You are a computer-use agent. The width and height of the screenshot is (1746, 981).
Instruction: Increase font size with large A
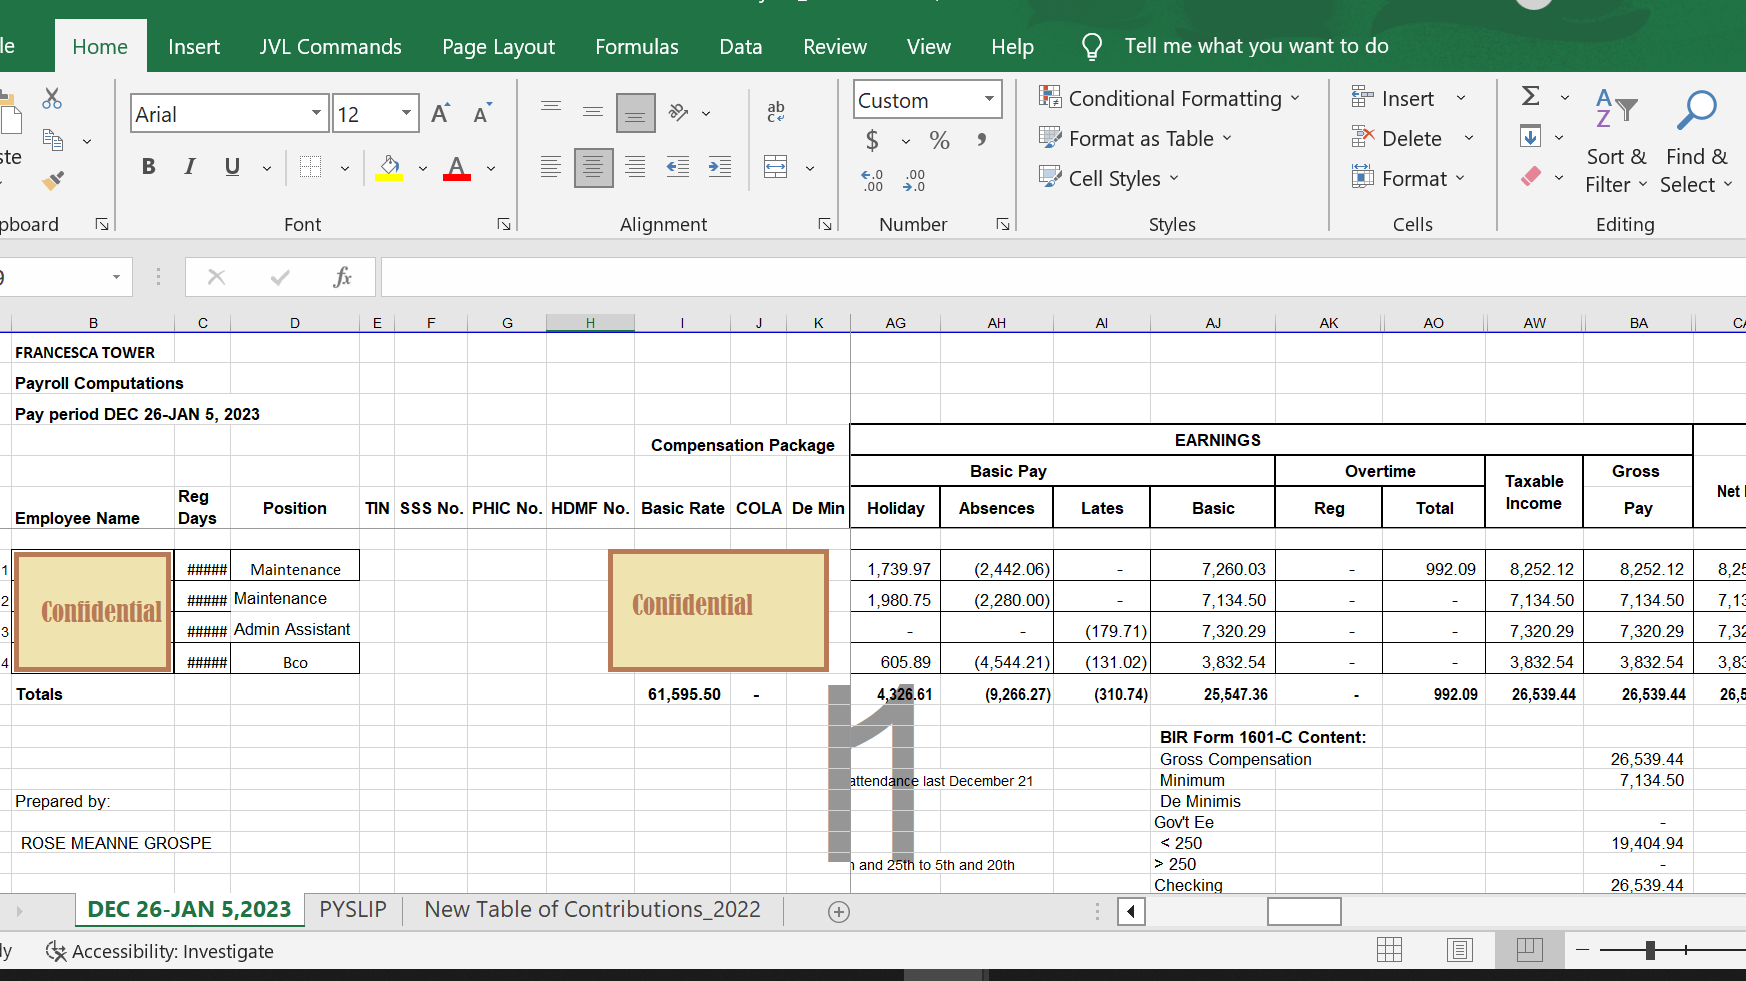[440, 114]
